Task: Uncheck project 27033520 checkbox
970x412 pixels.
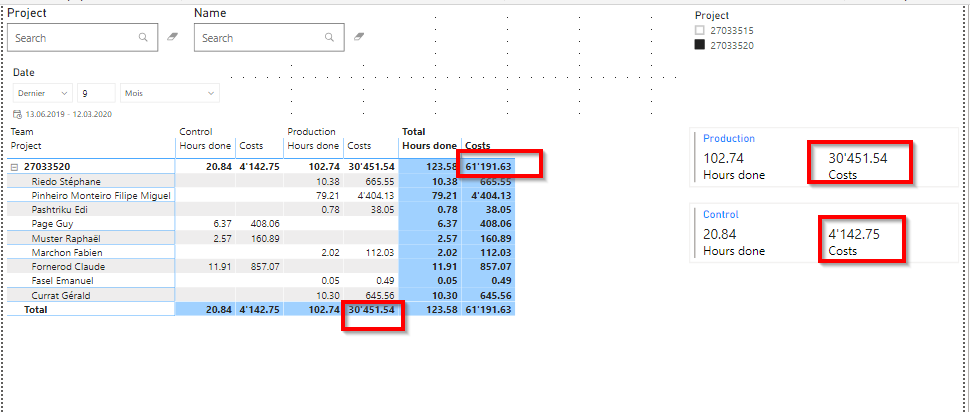Action: (700, 45)
